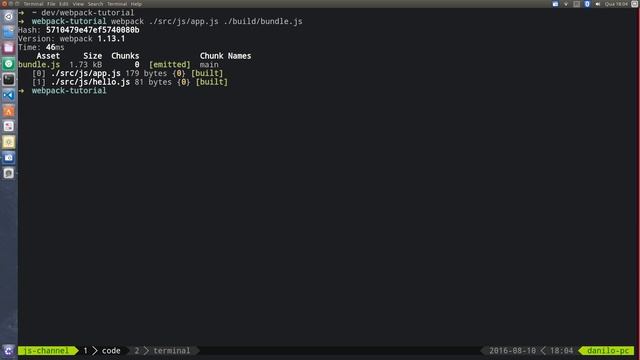This screenshot has height=360, width=640.
Task: Select tmux window 1 code
Action: pyautogui.click(x=102, y=351)
